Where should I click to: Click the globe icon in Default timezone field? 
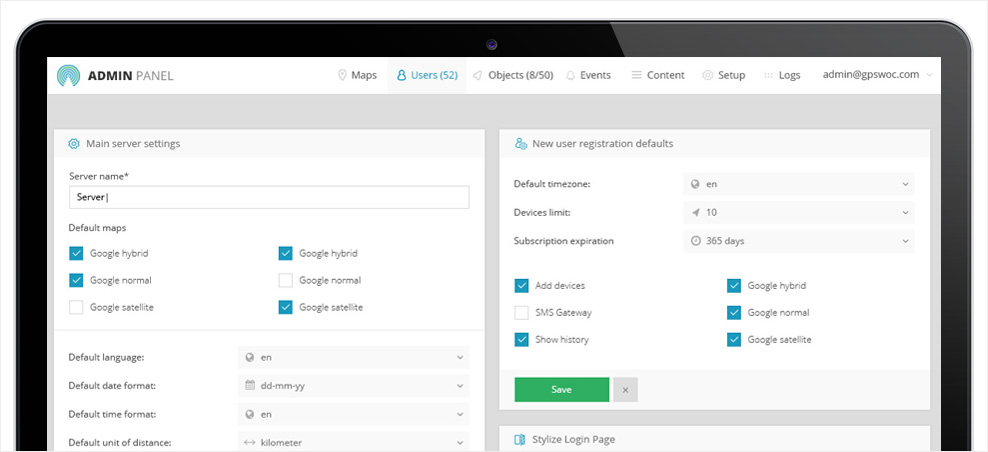tap(695, 184)
